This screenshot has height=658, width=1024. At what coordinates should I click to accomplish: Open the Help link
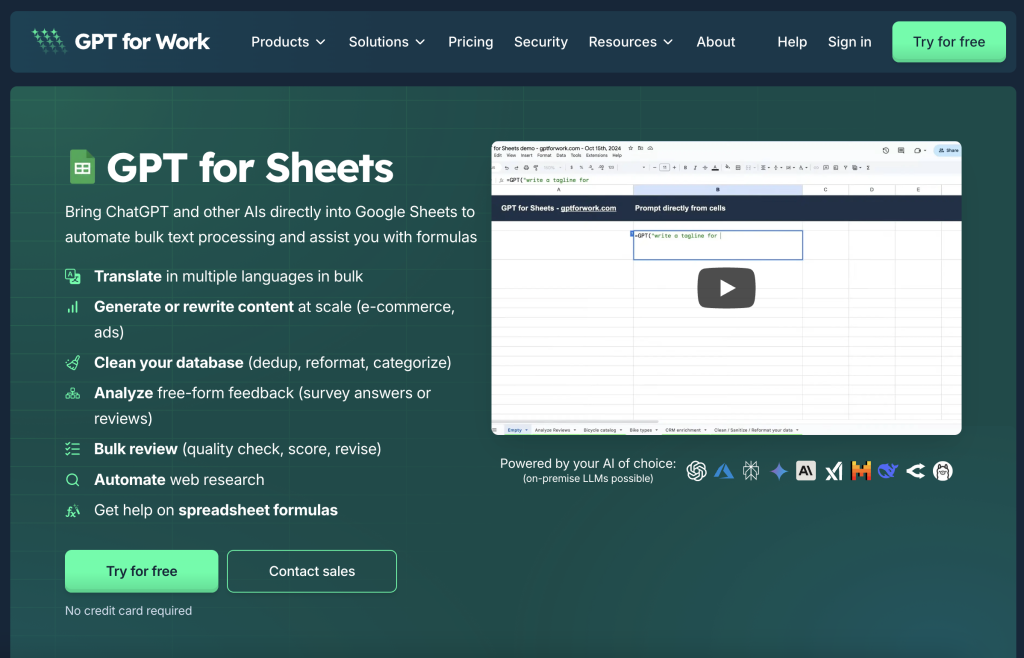[792, 42]
